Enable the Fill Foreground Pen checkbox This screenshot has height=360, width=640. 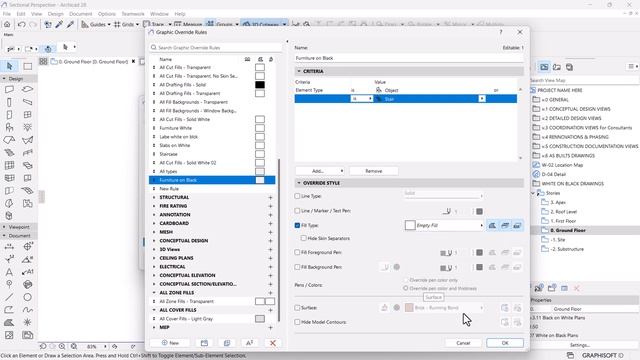pos(297,252)
